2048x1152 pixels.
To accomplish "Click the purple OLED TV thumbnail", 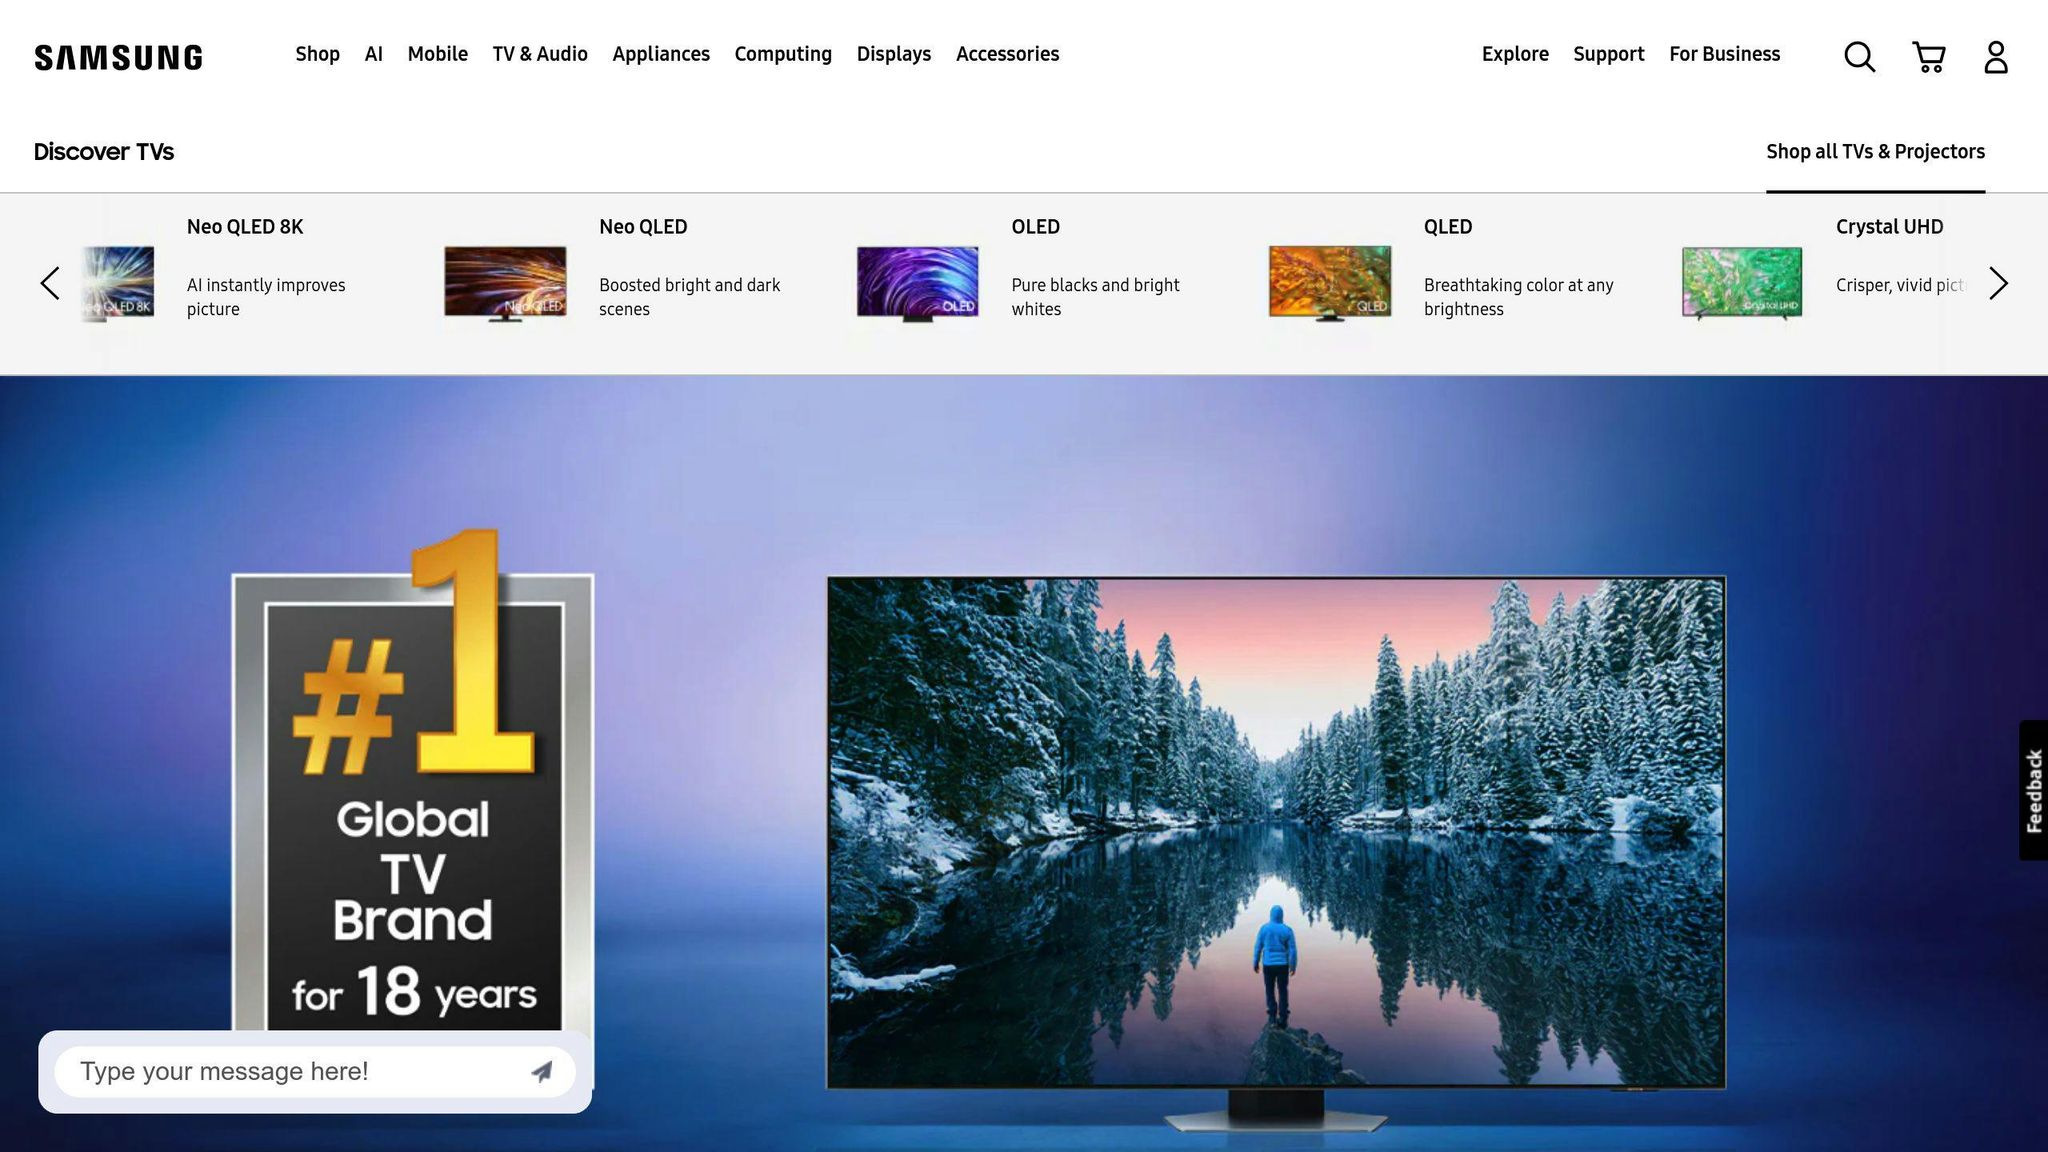I will [x=917, y=284].
